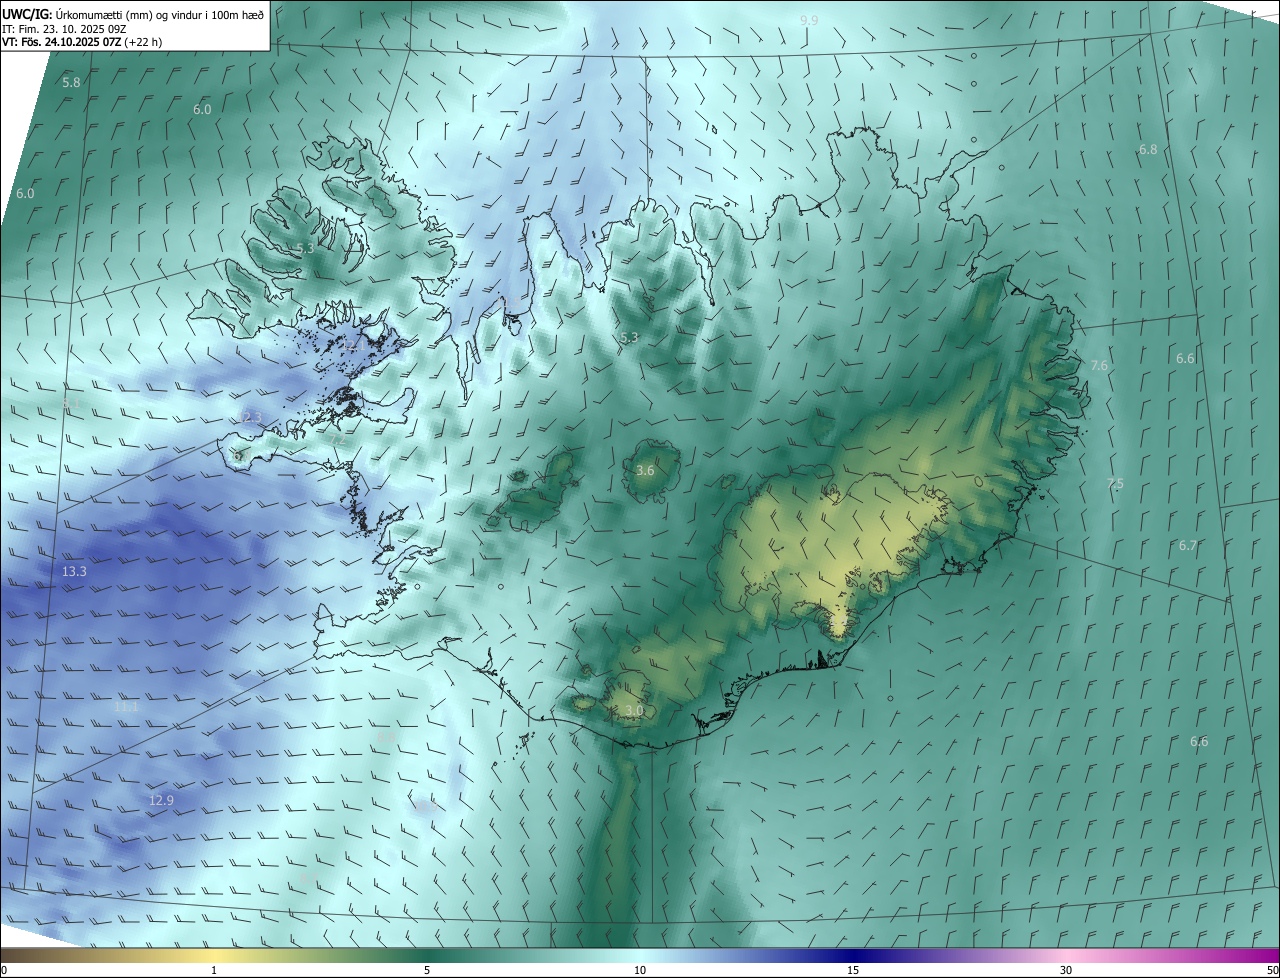Click the 3.0 value label near the south coast

(x=634, y=711)
